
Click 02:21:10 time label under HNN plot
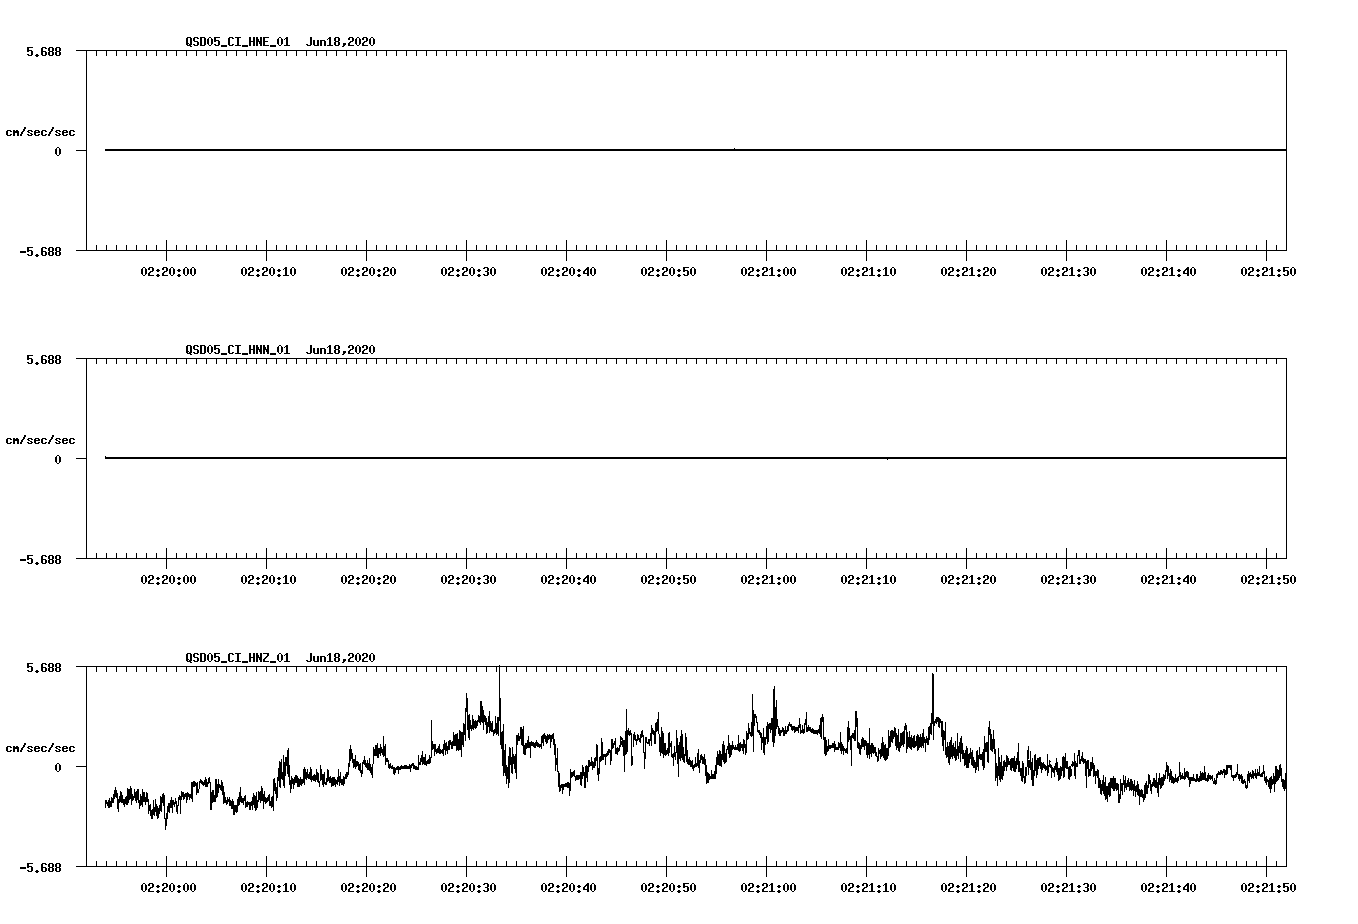tap(868, 580)
